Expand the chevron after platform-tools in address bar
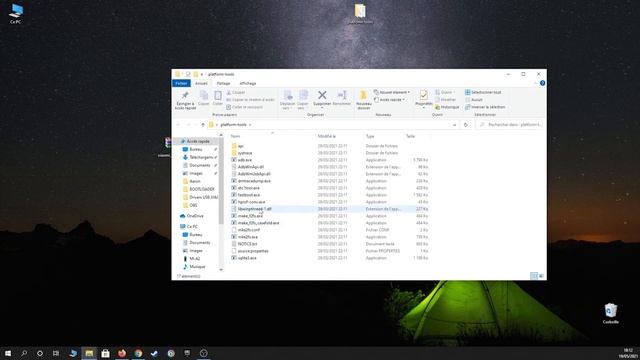Image resolution: width=640 pixels, height=360 pixels. [x=250, y=124]
